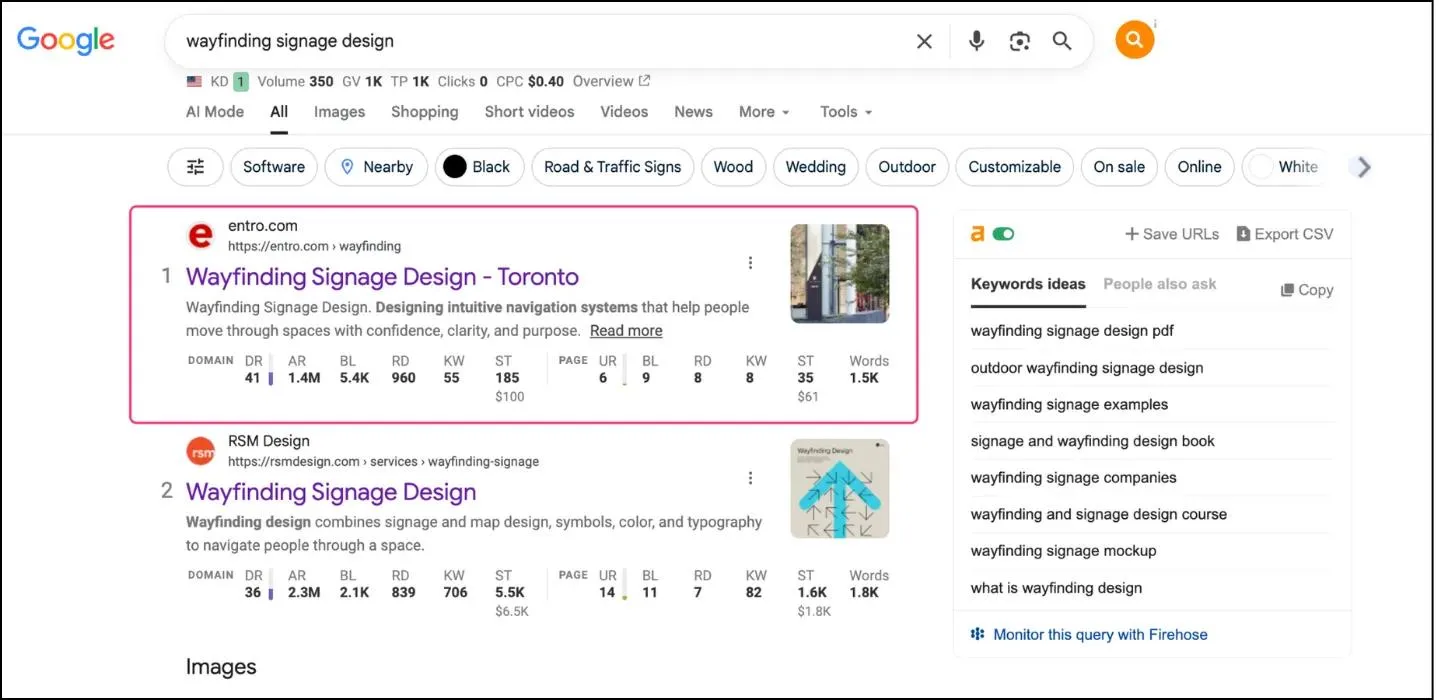Click keyword 'what is wayfinding design'
The height and width of the screenshot is (700, 1439).
point(1056,588)
